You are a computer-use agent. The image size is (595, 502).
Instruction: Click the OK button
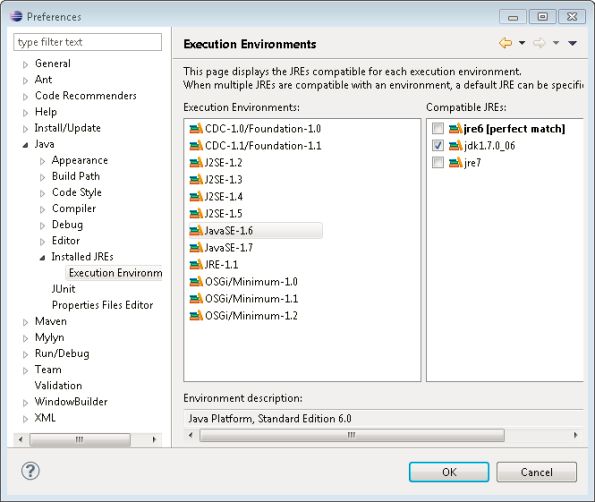coord(449,472)
